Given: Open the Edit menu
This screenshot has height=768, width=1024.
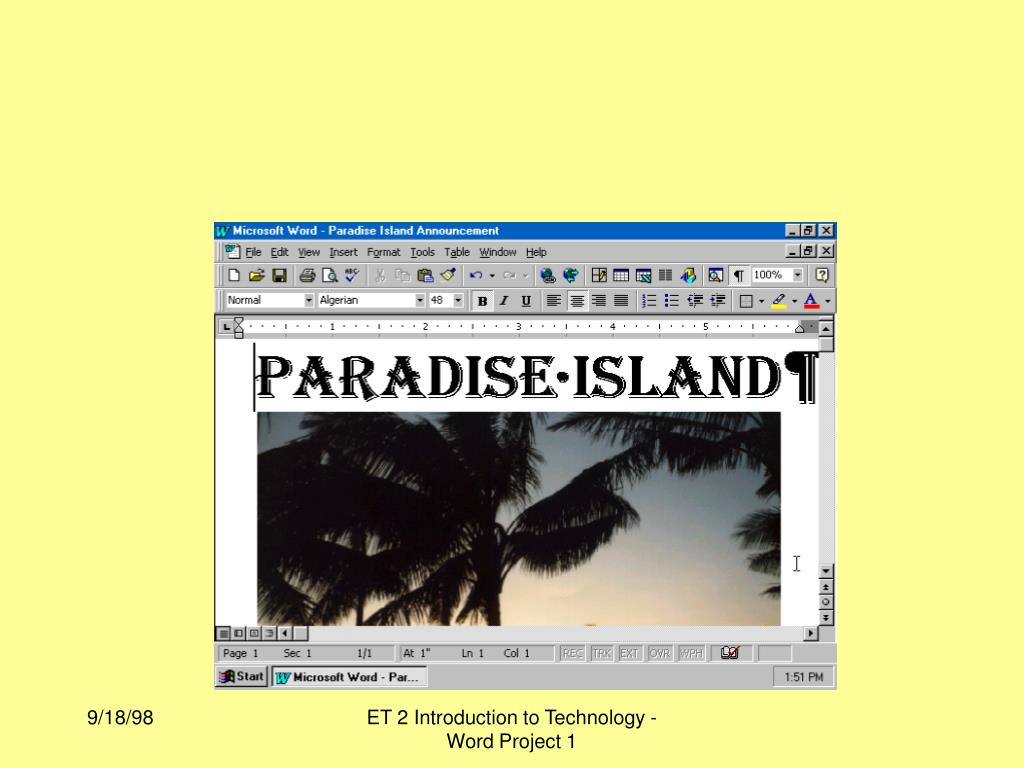Looking at the screenshot, I should [x=280, y=252].
